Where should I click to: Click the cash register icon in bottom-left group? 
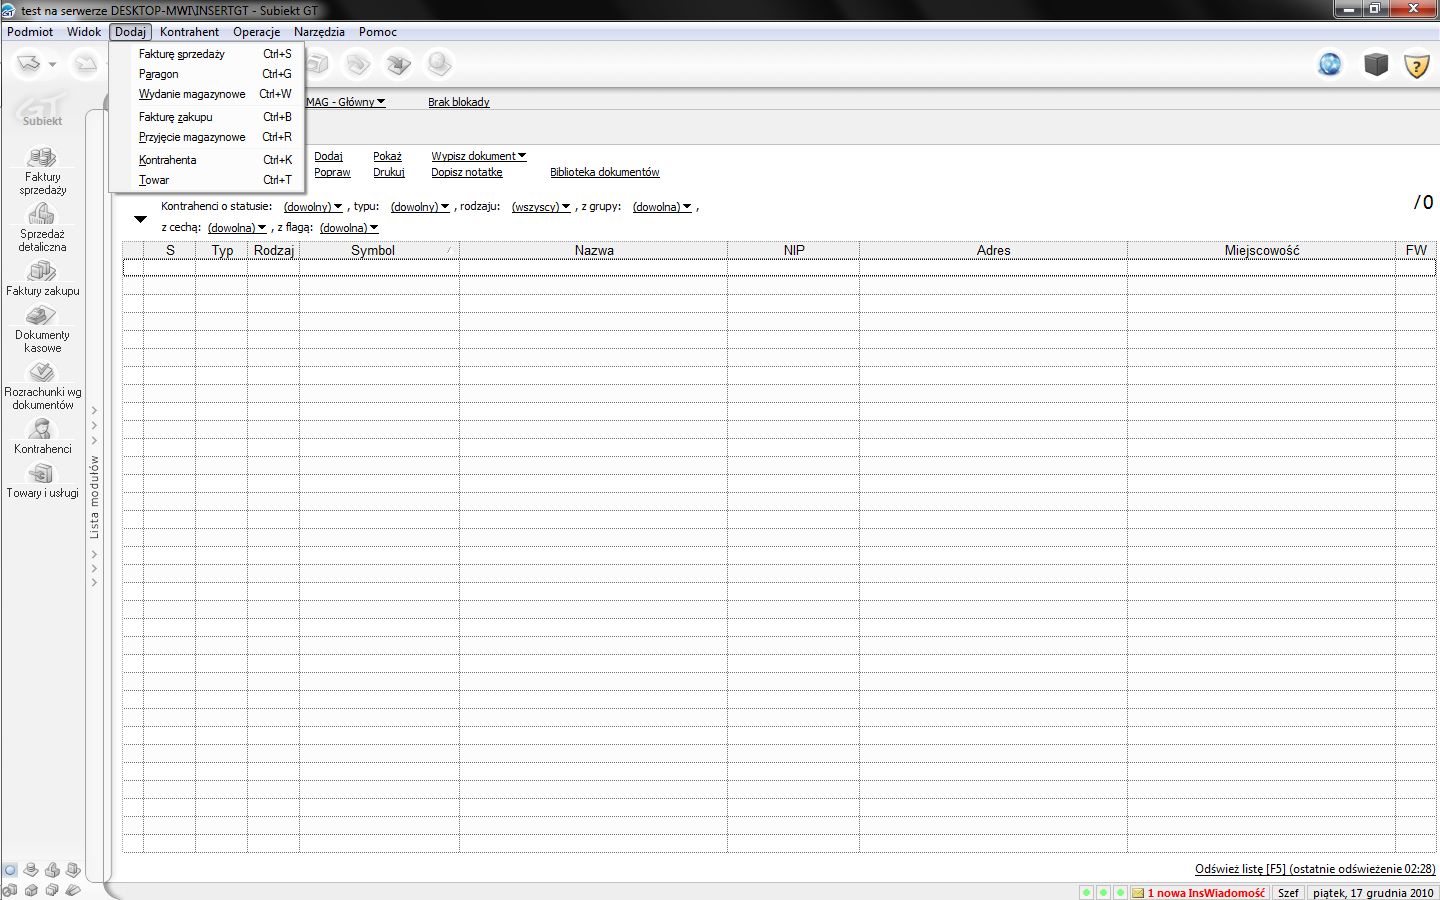pos(52,870)
